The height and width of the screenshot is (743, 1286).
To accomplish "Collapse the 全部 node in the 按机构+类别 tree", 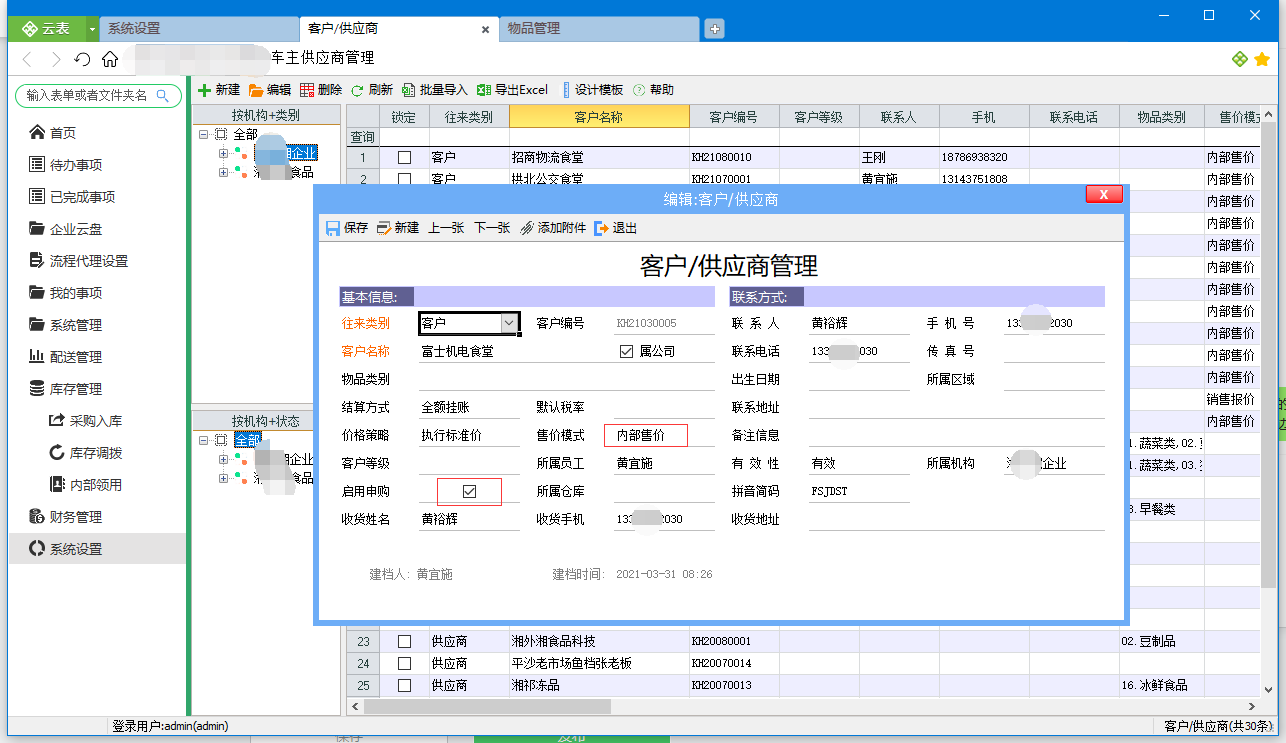I will click(203, 134).
